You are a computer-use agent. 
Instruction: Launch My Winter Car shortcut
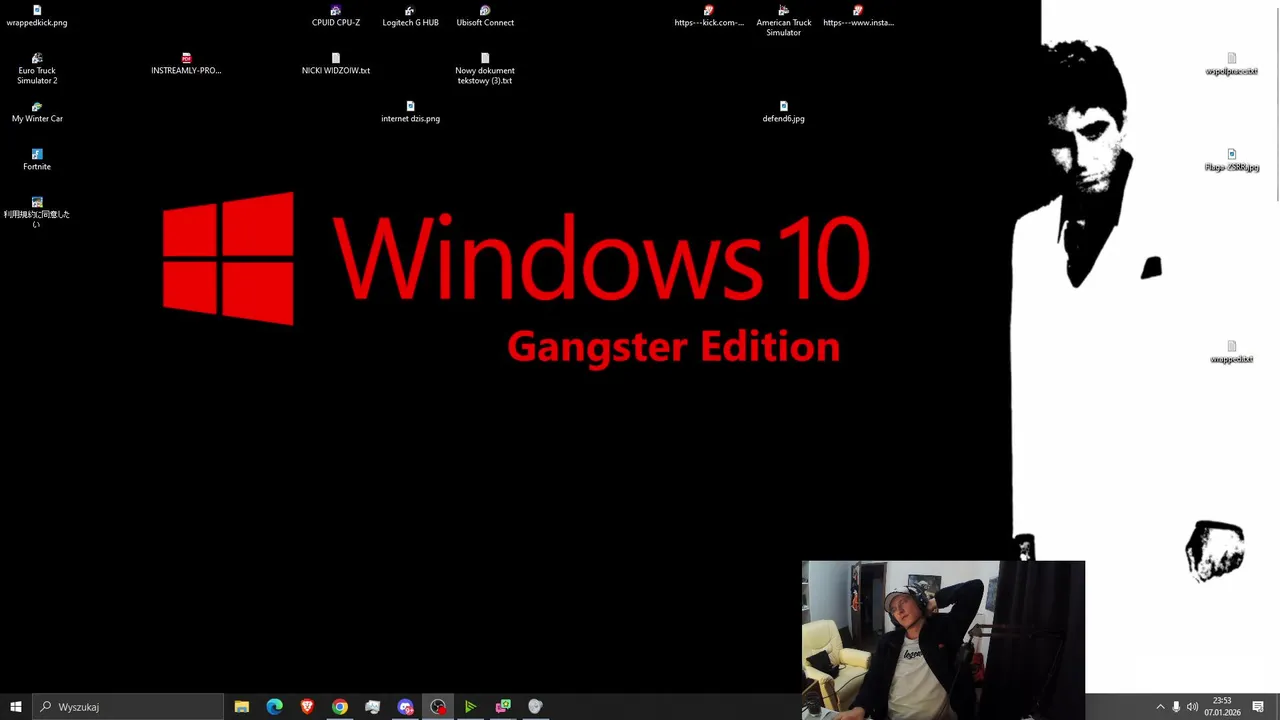[x=37, y=112]
